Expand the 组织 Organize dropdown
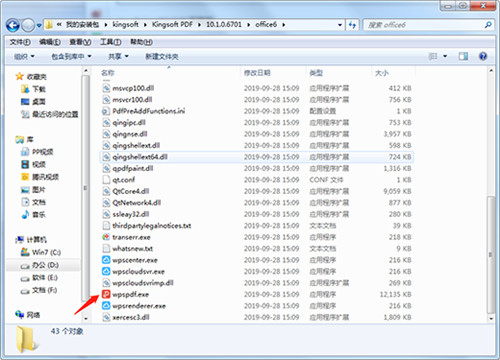 click(24, 57)
